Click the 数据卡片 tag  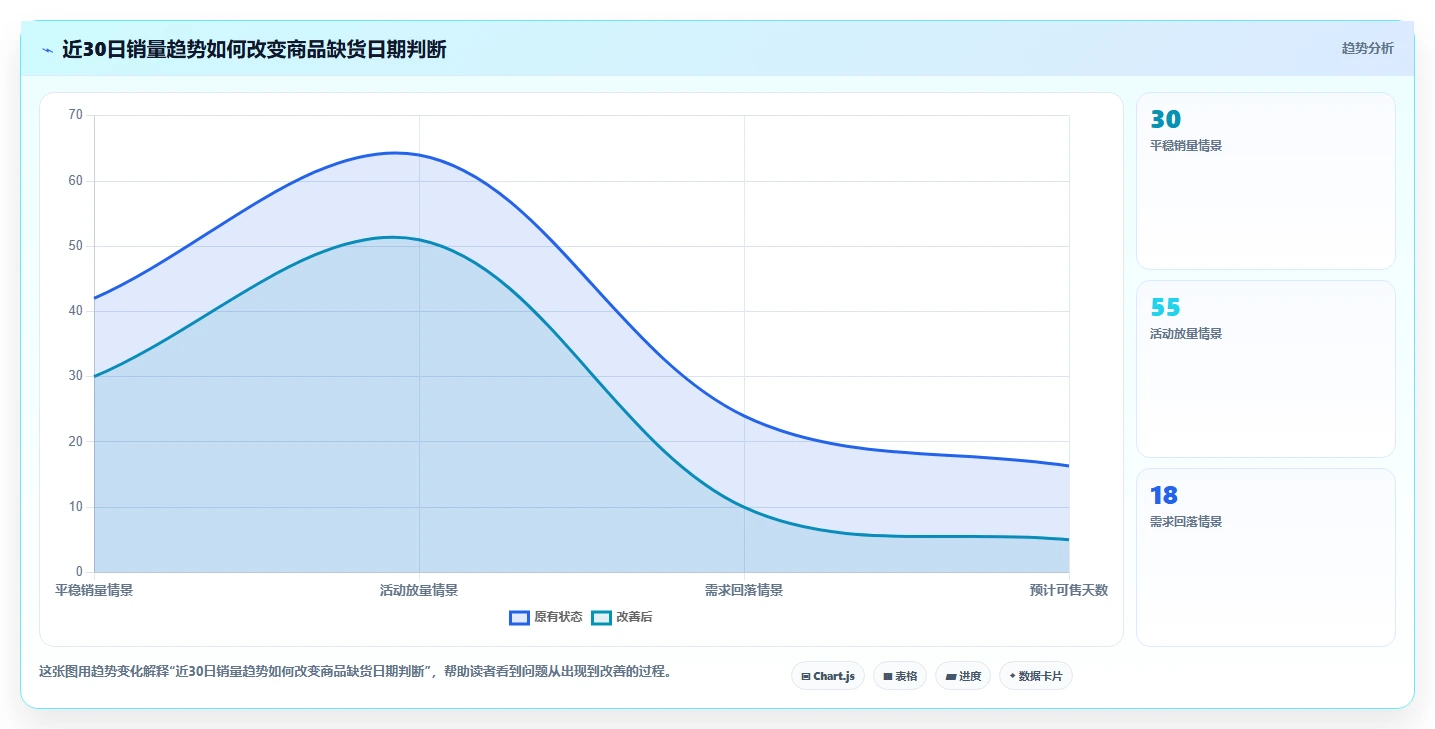click(1035, 676)
